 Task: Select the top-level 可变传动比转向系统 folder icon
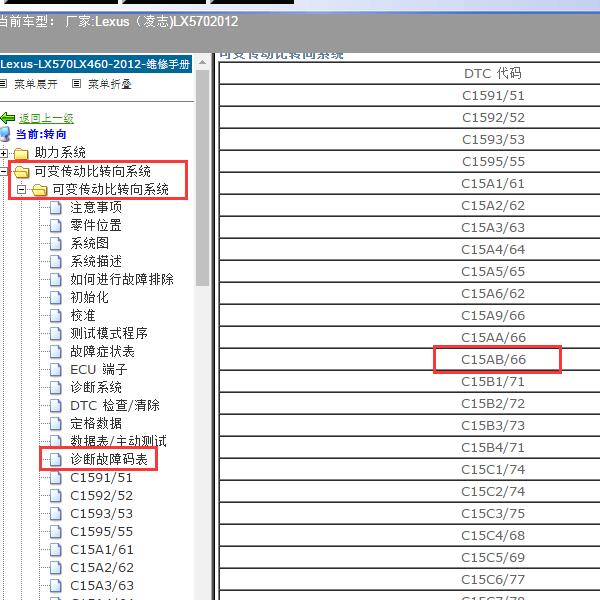[21, 172]
